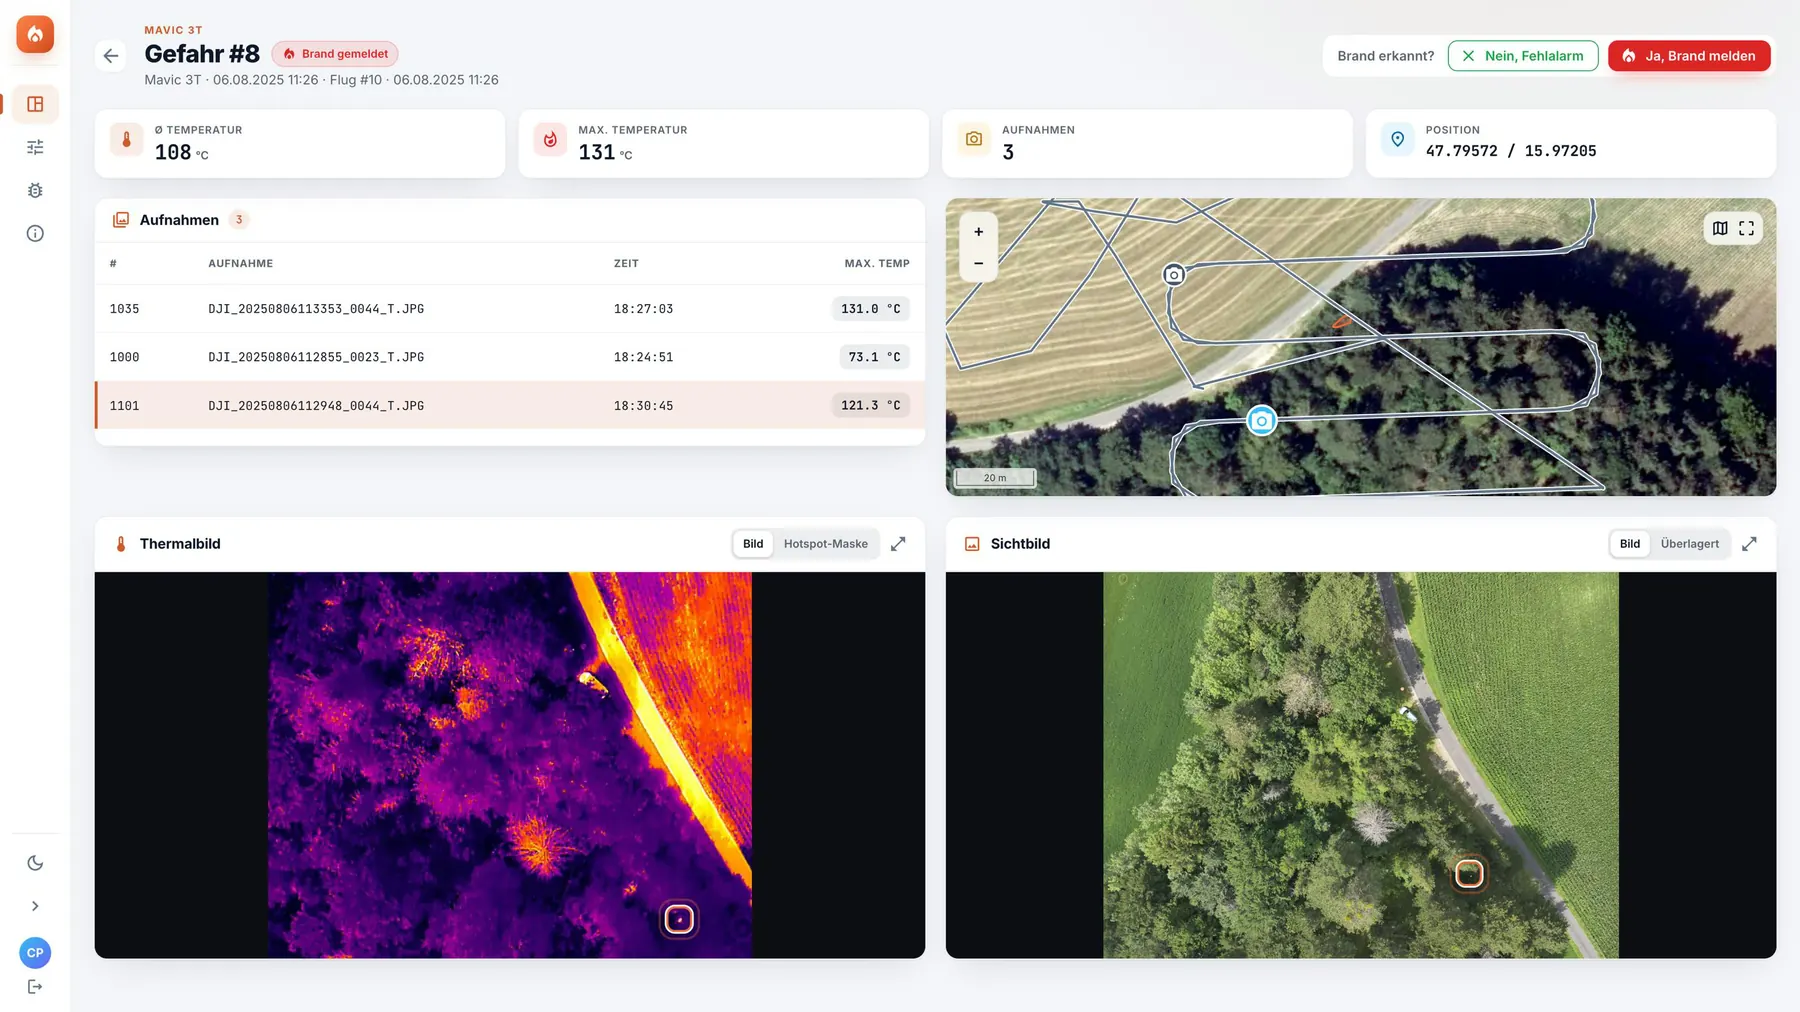Zoom in on the map
The height and width of the screenshot is (1012, 1800).
(979, 232)
